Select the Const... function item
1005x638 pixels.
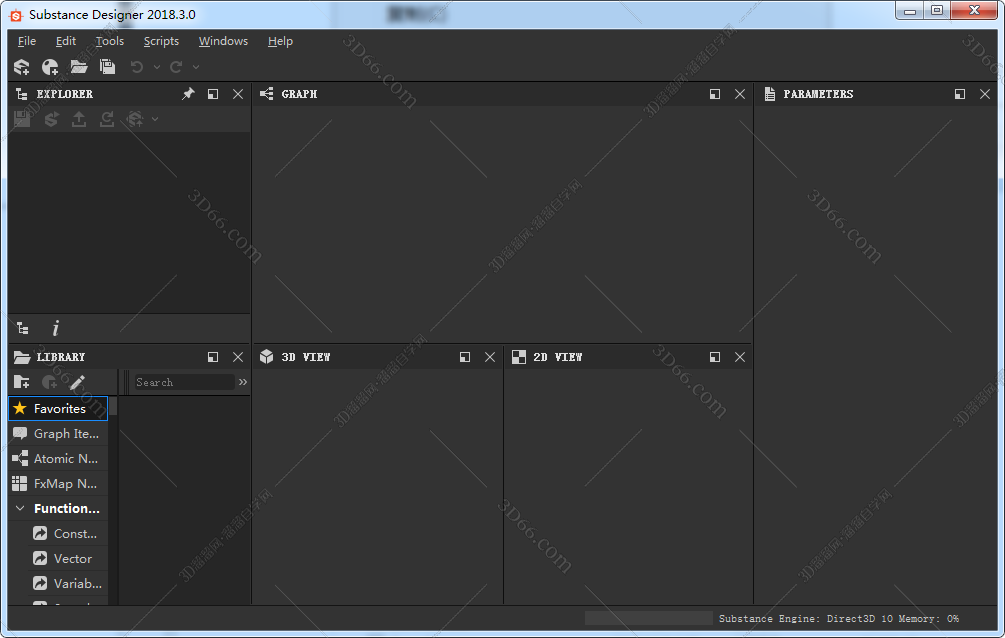click(x=69, y=533)
